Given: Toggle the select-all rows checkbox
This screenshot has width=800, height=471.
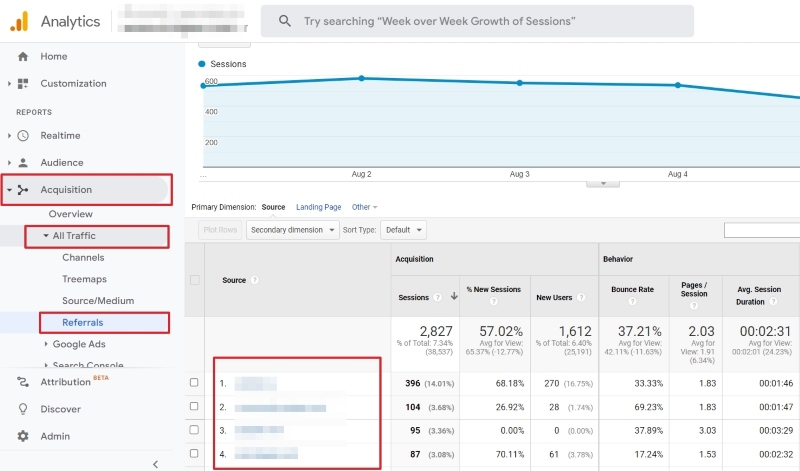Looking at the screenshot, I should [x=194, y=280].
